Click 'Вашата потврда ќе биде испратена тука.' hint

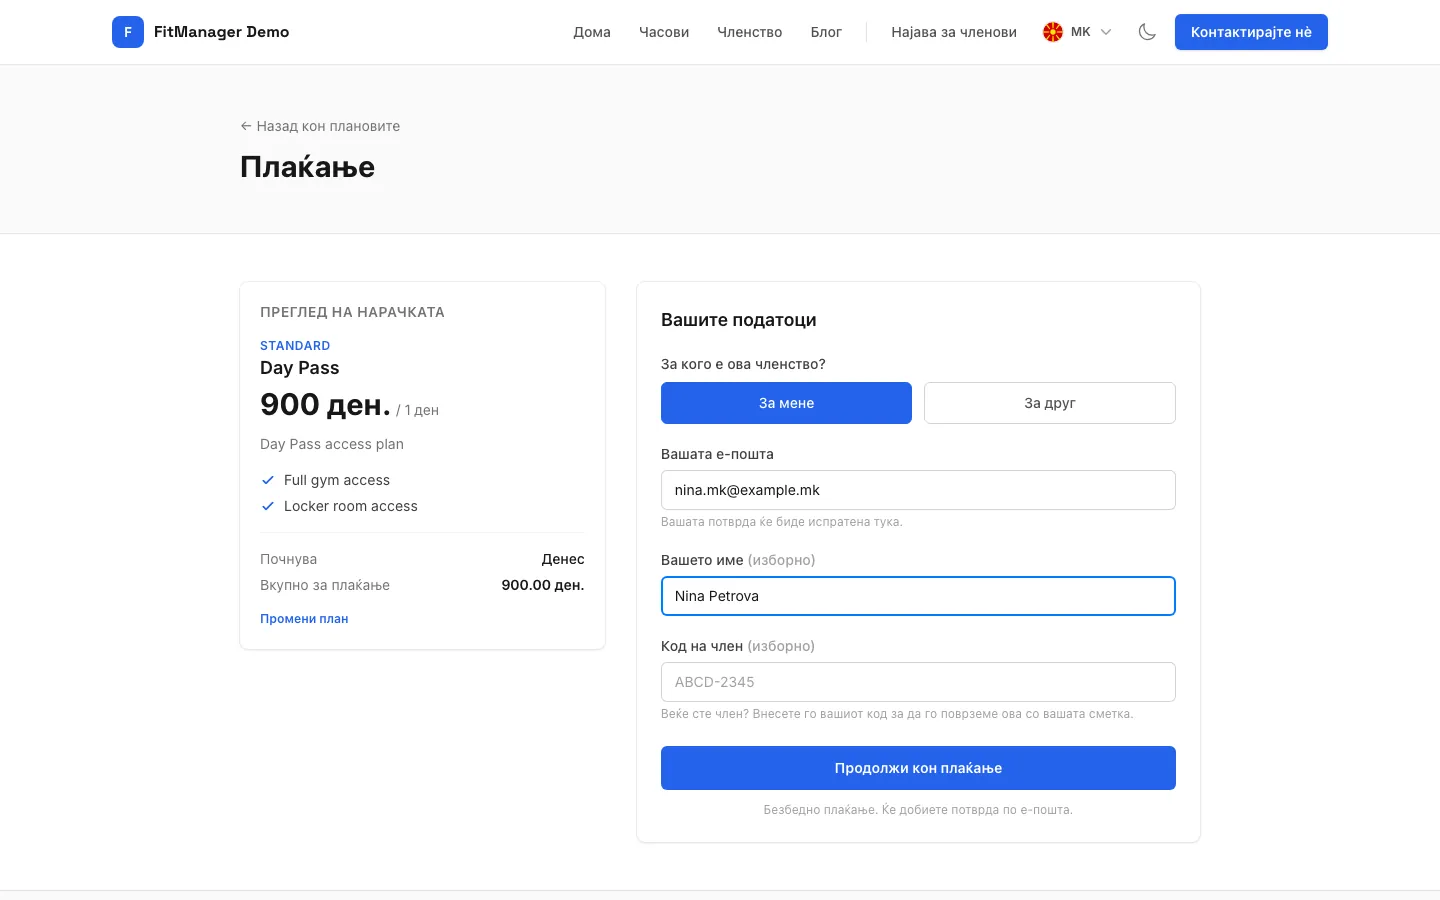point(782,522)
